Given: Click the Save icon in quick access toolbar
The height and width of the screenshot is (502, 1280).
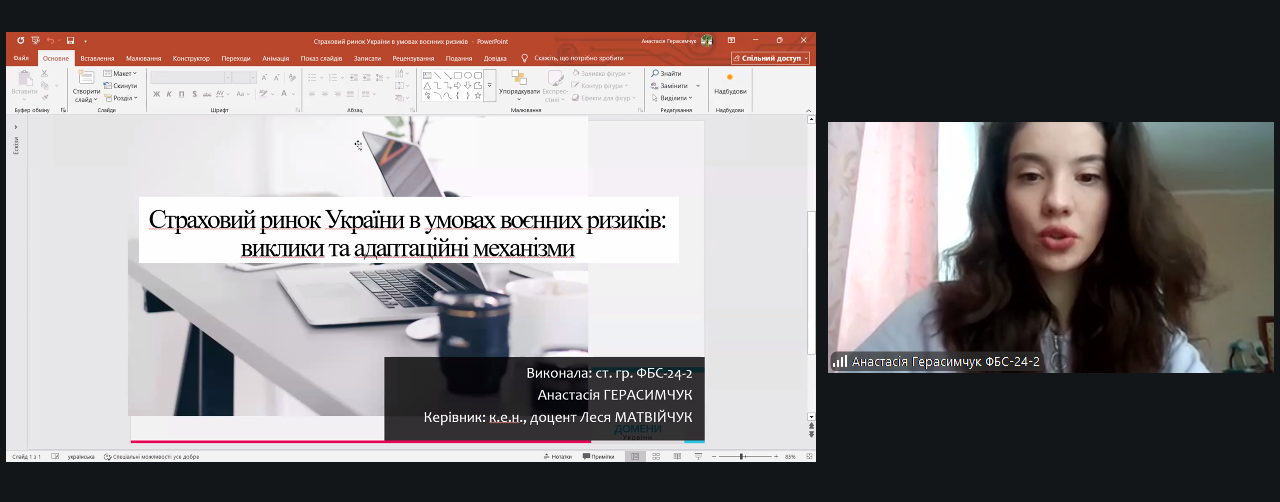Looking at the screenshot, I should pyautogui.click(x=70, y=41).
